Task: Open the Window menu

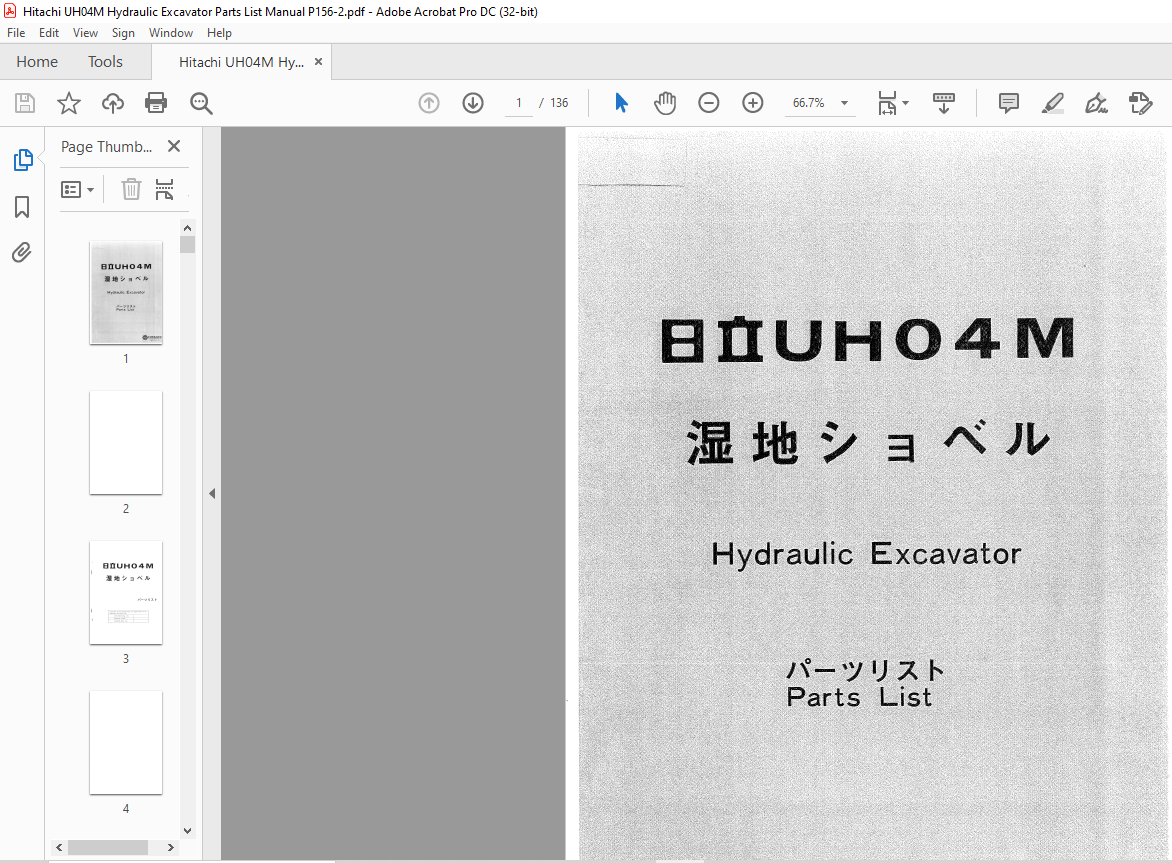Action: click(x=170, y=33)
